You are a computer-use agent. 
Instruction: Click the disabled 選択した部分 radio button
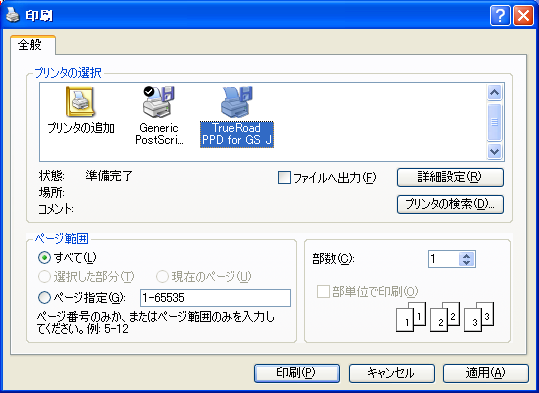[x=44, y=276]
